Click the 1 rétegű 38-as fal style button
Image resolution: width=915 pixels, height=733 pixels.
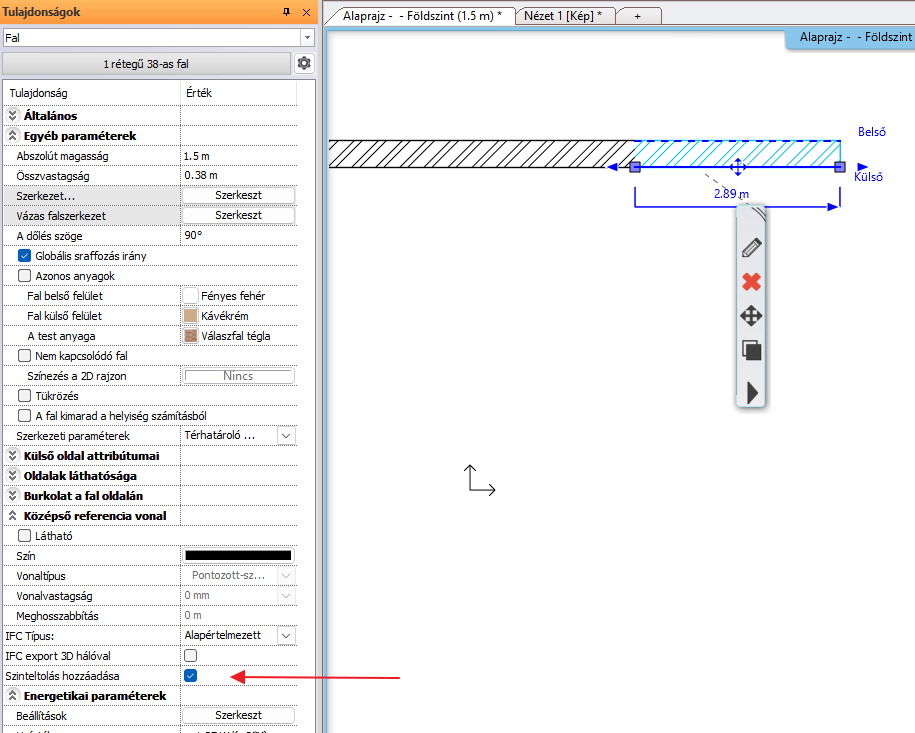[146, 64]
